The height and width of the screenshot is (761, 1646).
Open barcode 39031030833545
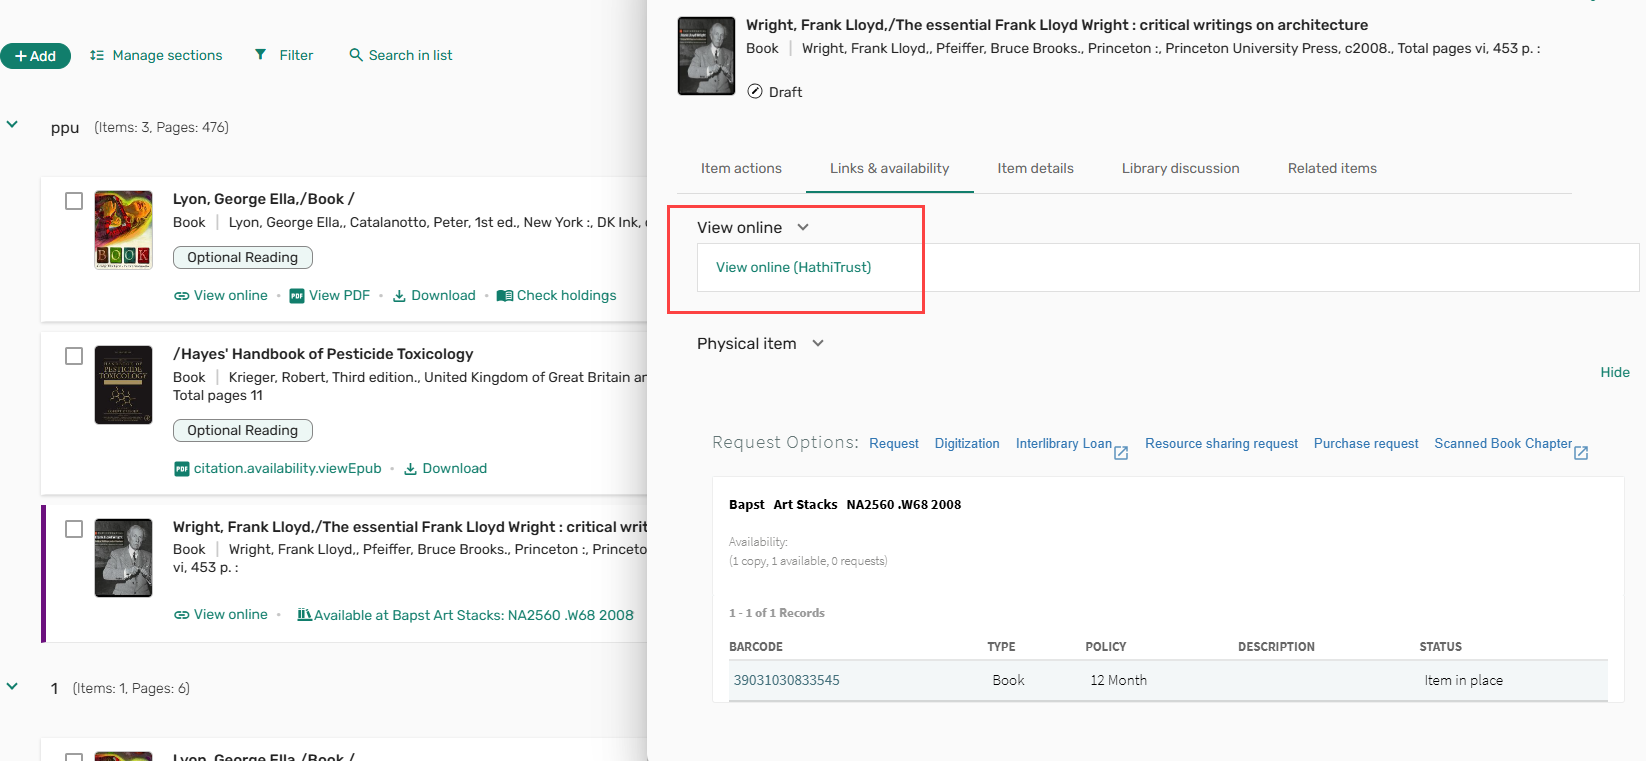point(787,680)
